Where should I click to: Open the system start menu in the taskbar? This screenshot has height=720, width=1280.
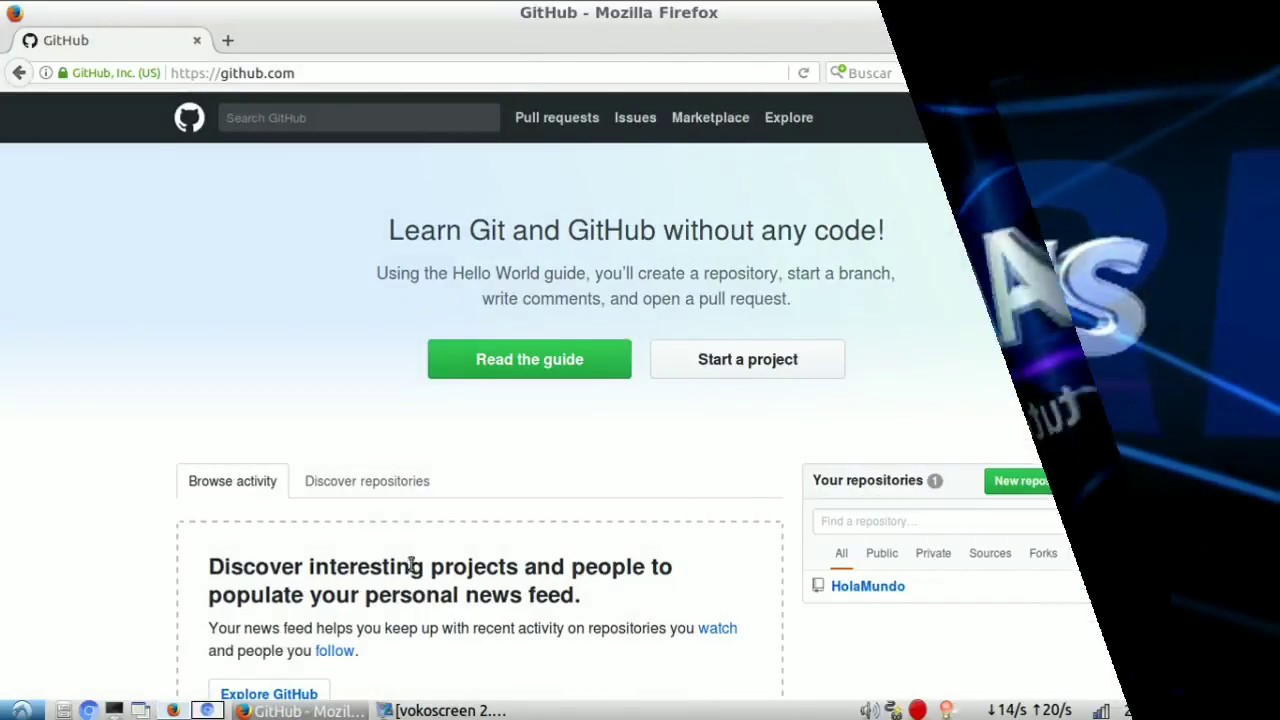click(20, 710)
